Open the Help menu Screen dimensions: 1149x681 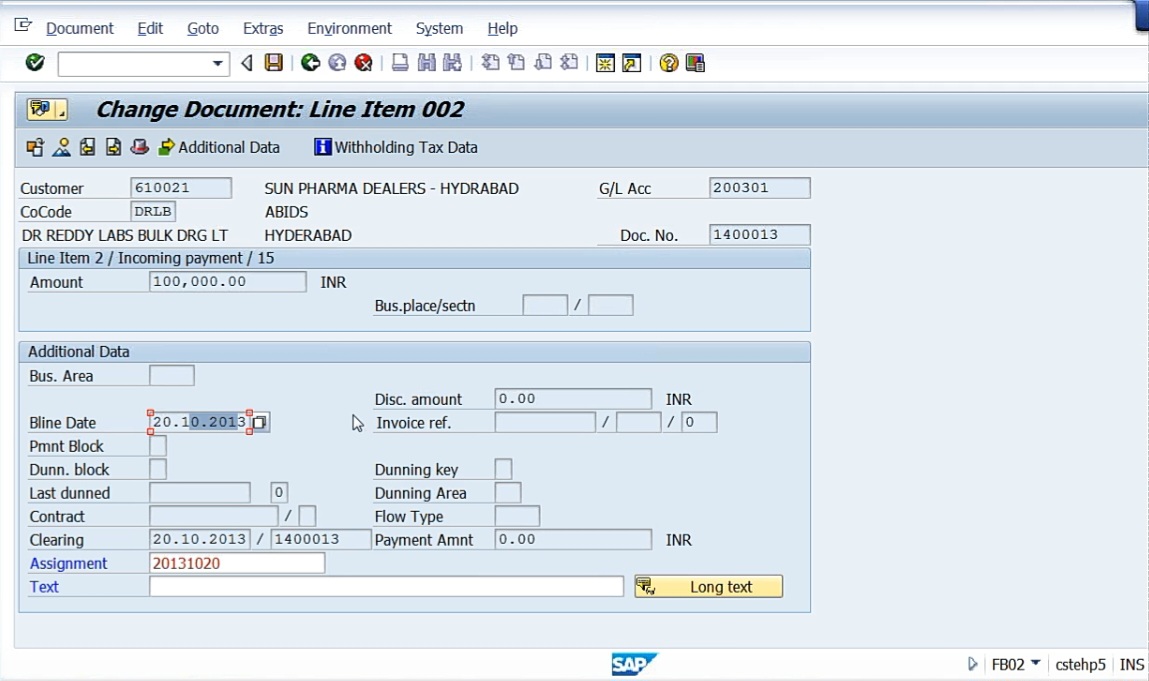[x=502, y=28]
